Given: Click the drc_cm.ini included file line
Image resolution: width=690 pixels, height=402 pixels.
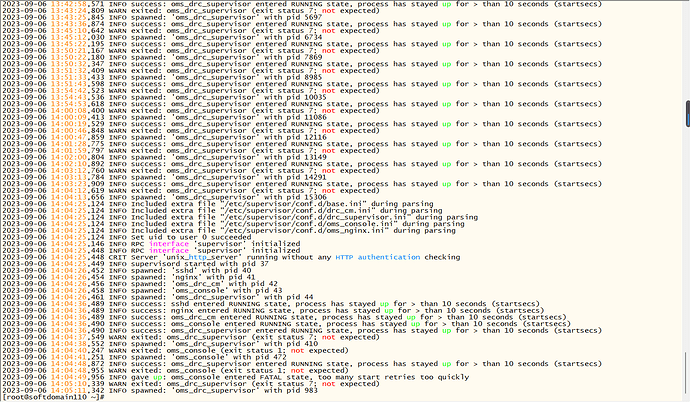Looking at the screenshot, I should coord(222,211).
